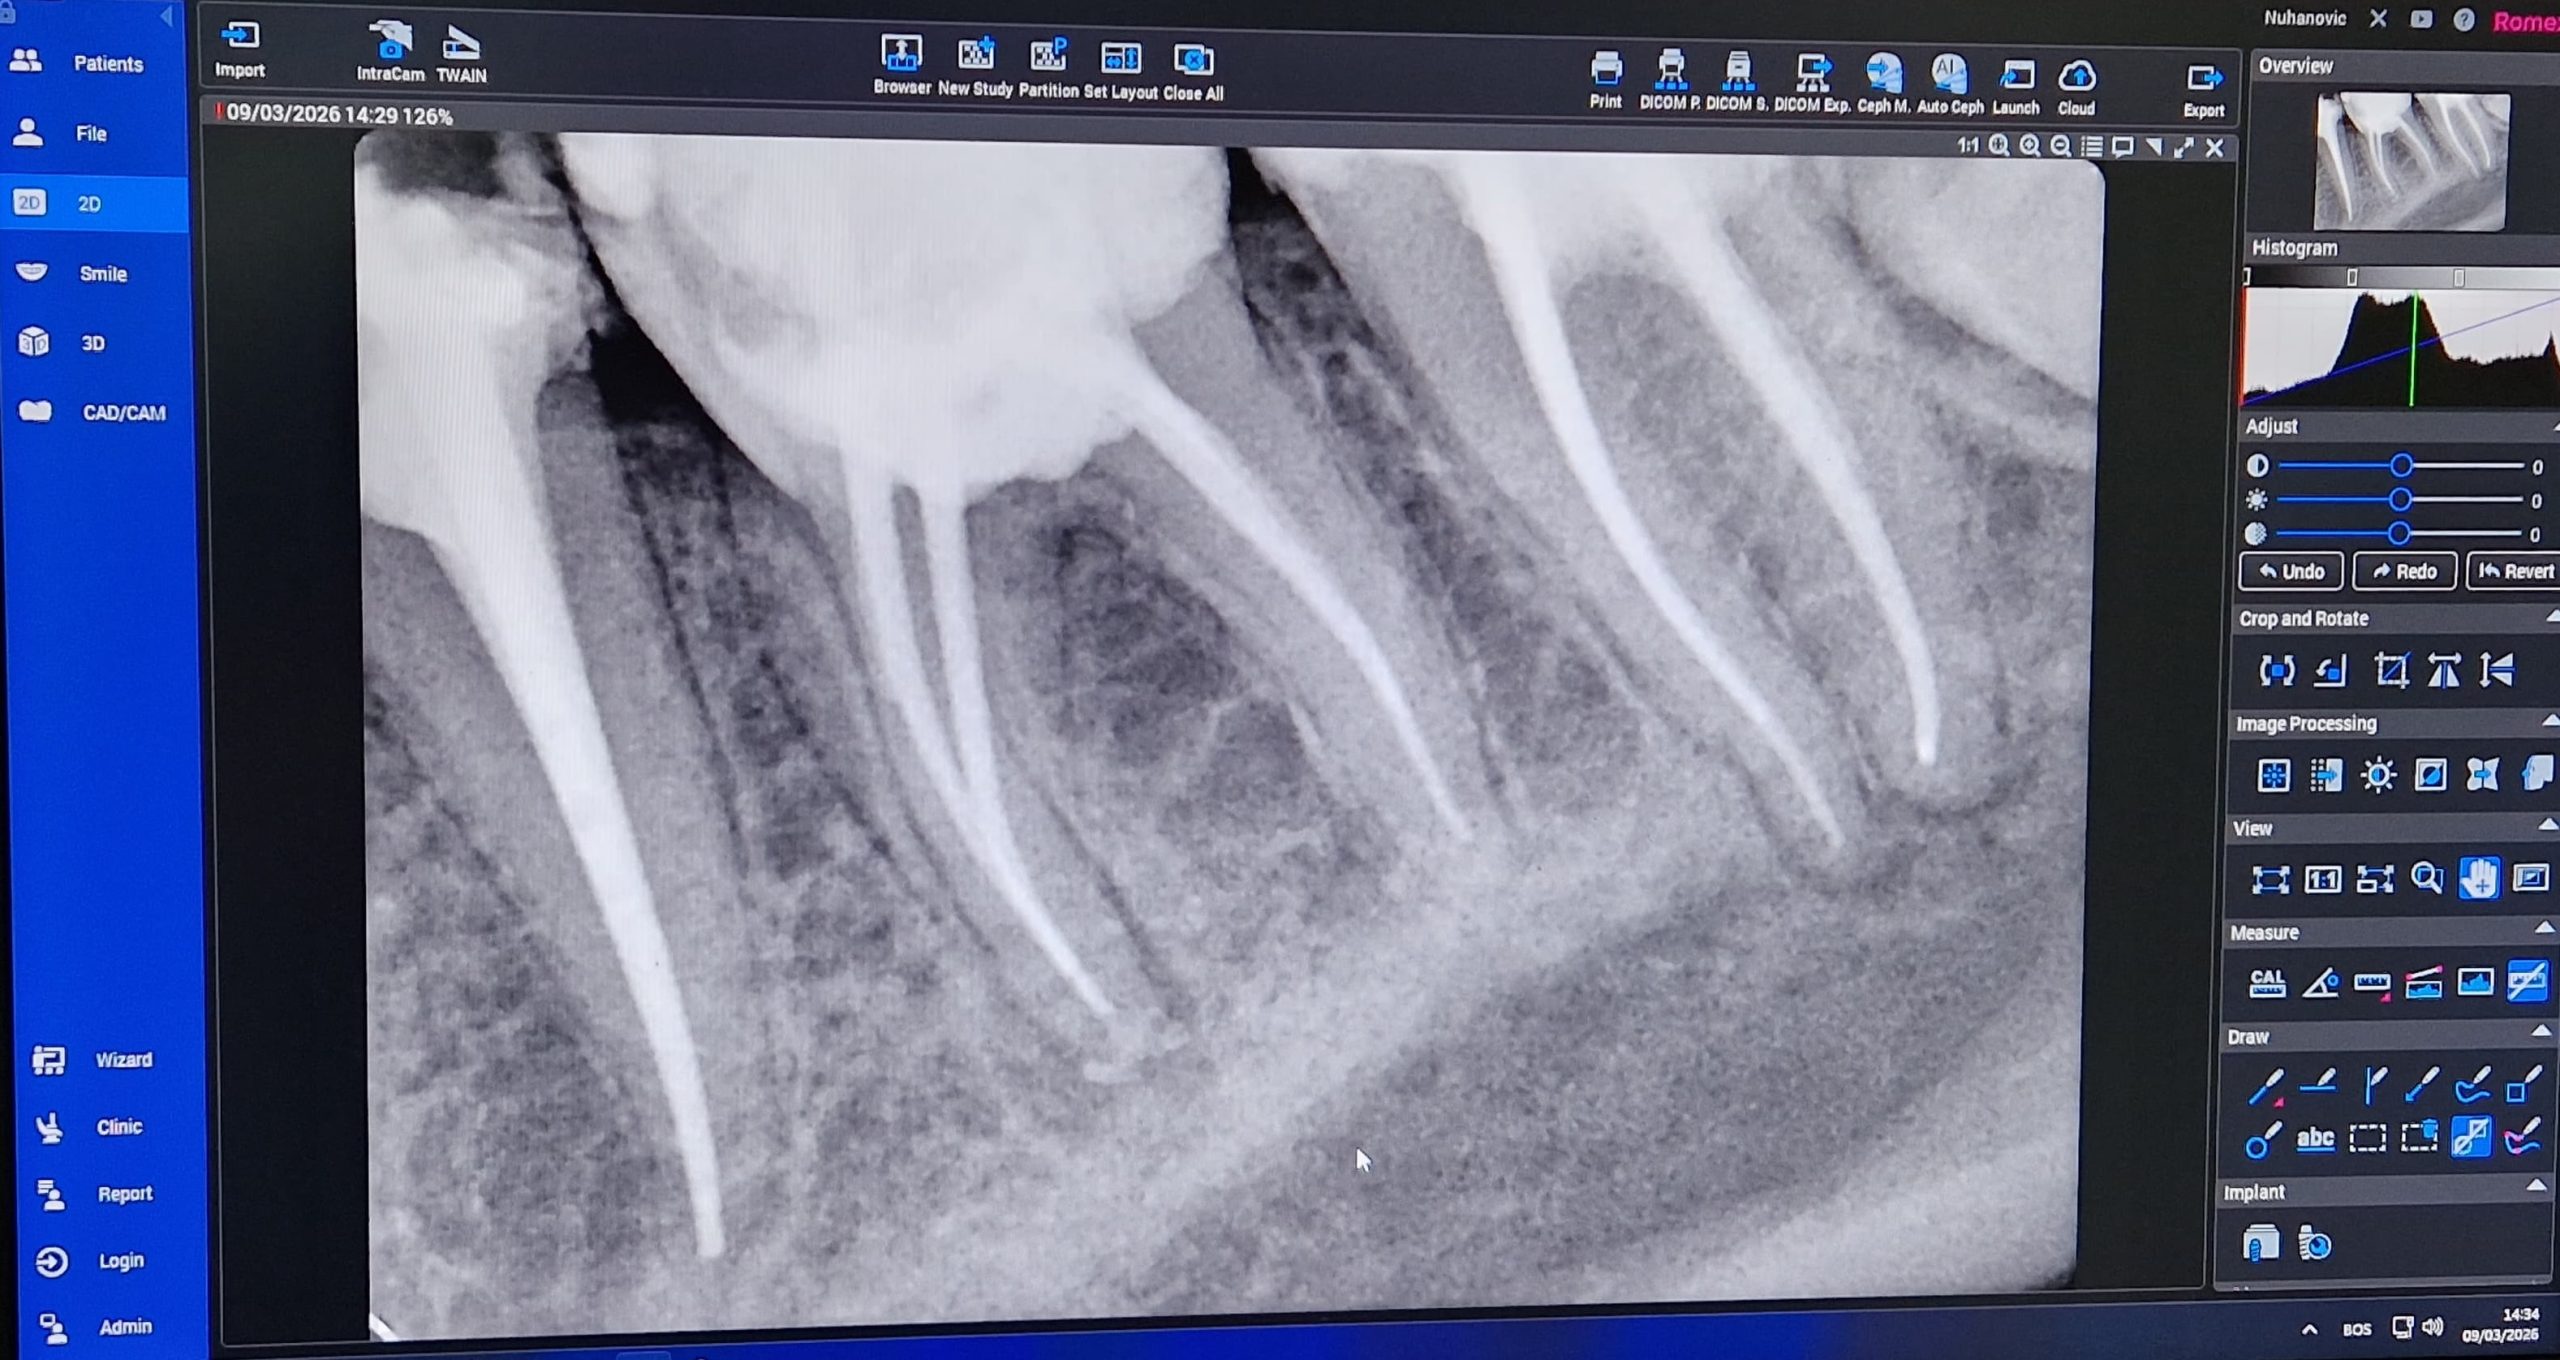
Task: Select the draw circle tool
Action: coord(2263,1139)
